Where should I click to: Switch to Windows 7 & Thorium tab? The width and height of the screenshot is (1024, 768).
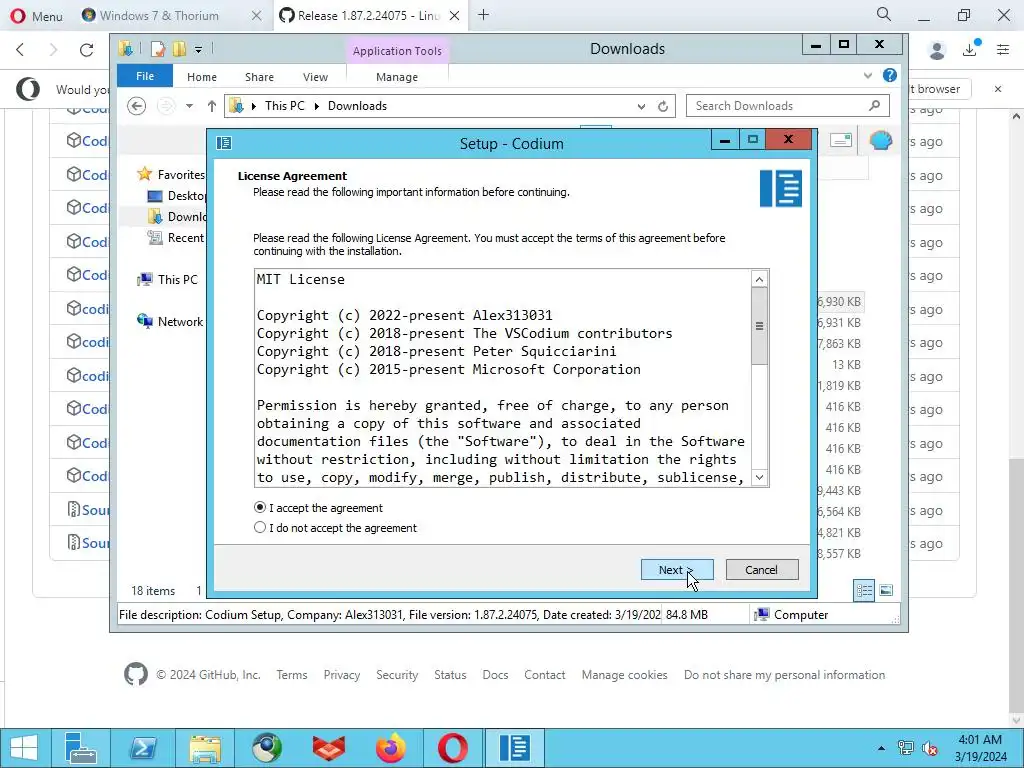(159, 16)
